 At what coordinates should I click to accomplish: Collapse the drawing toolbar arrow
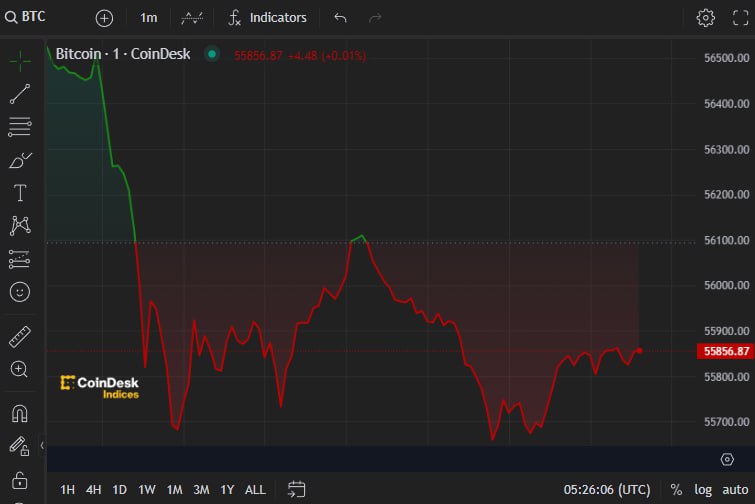tap(42, 445)
